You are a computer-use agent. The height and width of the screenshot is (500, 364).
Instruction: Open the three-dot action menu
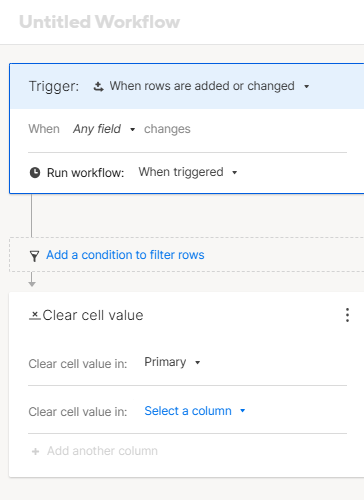tap(347, 315)
